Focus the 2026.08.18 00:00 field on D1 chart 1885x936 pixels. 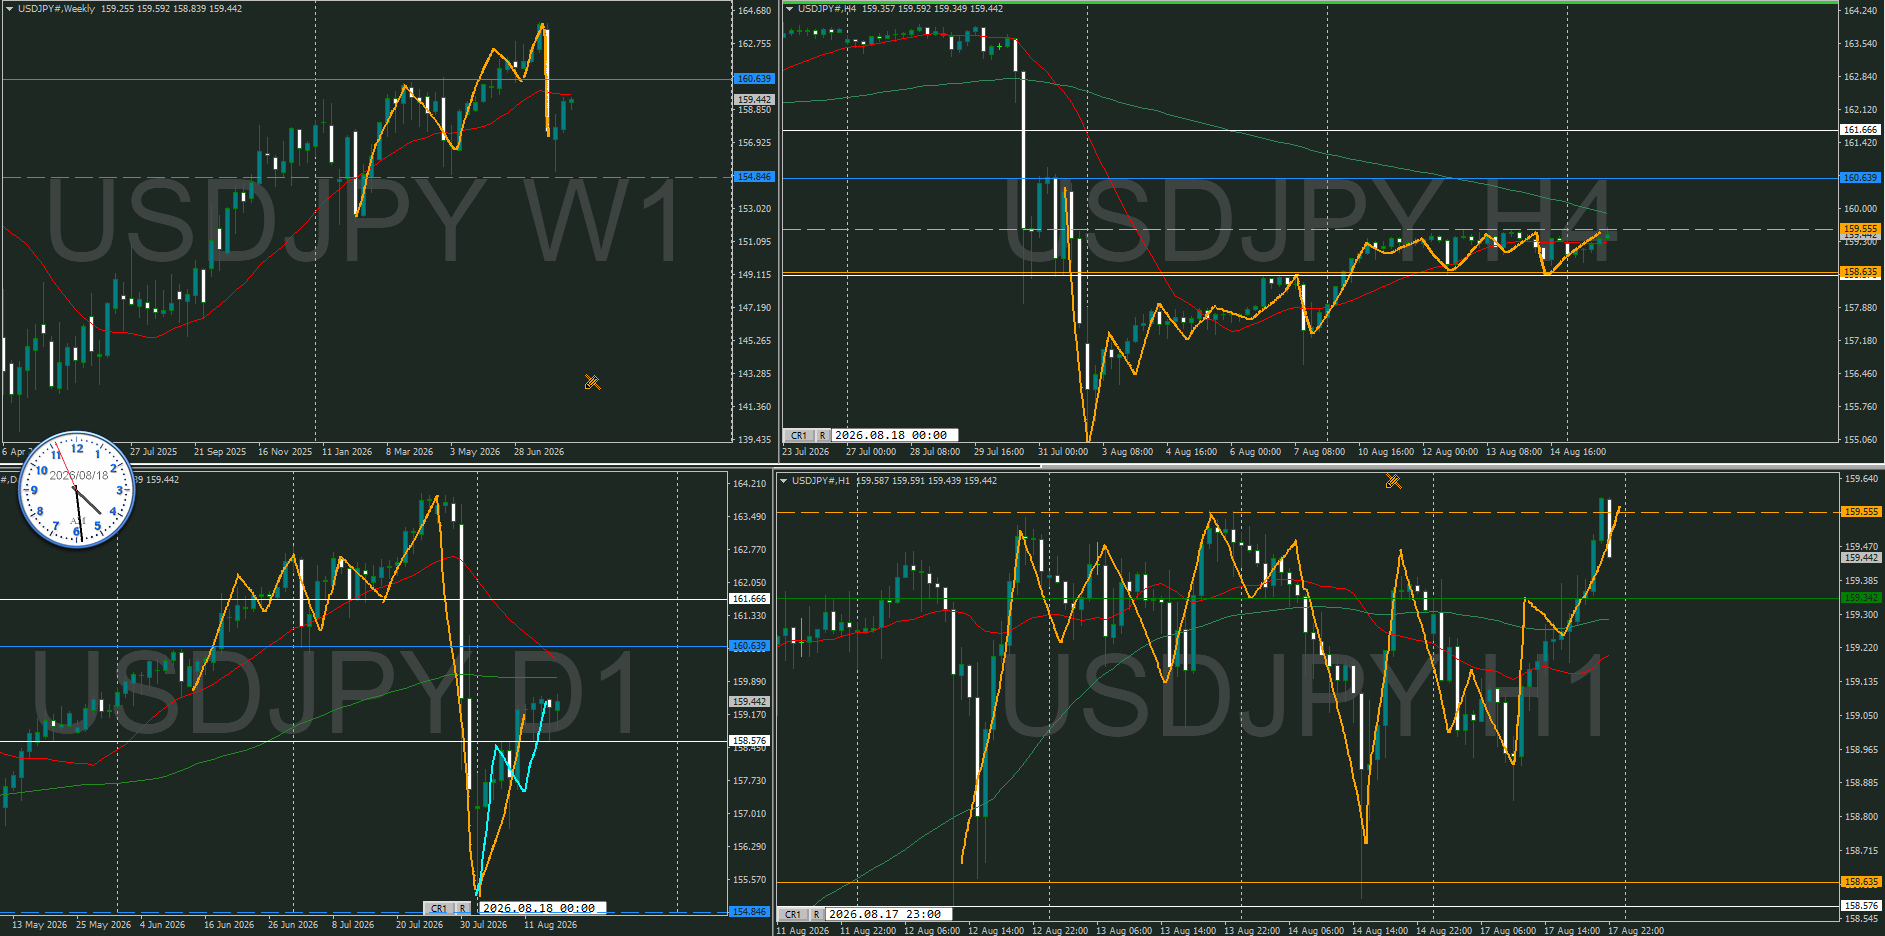coord(543,908)
